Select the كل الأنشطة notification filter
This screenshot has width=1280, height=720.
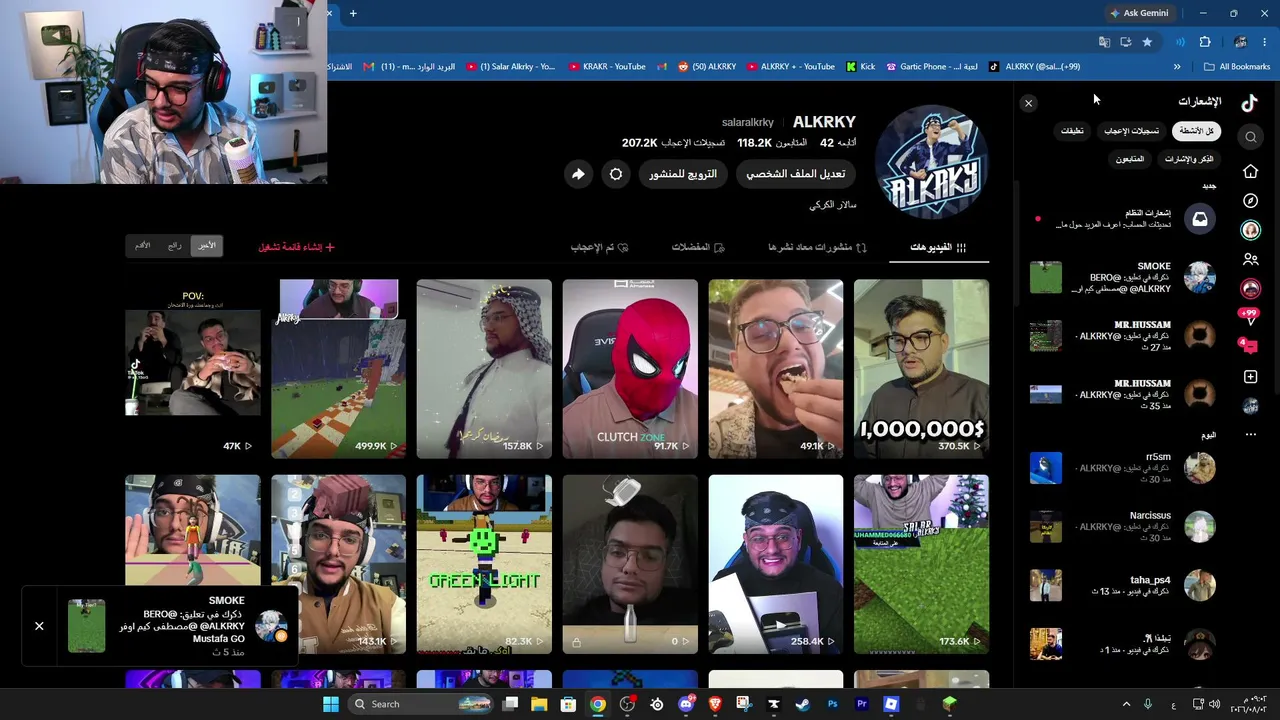[x=1196, y=131]
